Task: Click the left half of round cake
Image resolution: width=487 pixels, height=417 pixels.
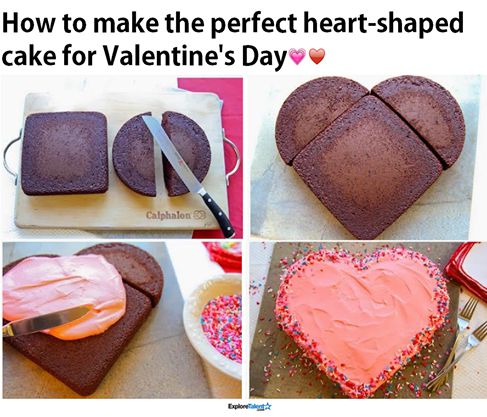Action: click(x=135, y=155)
